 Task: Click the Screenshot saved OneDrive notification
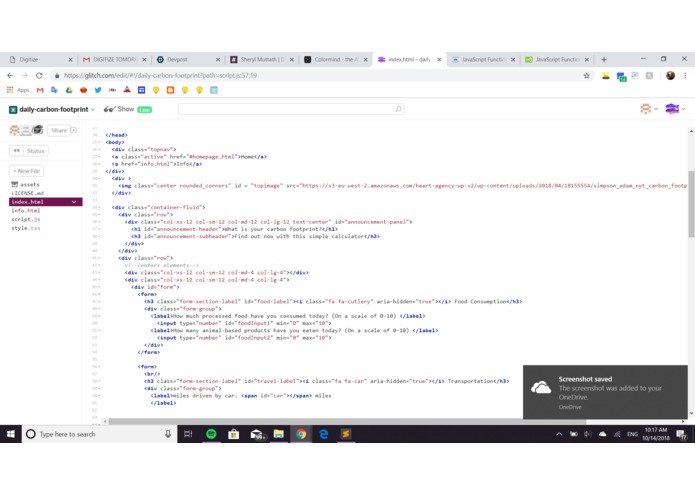(x=605, y=392)
